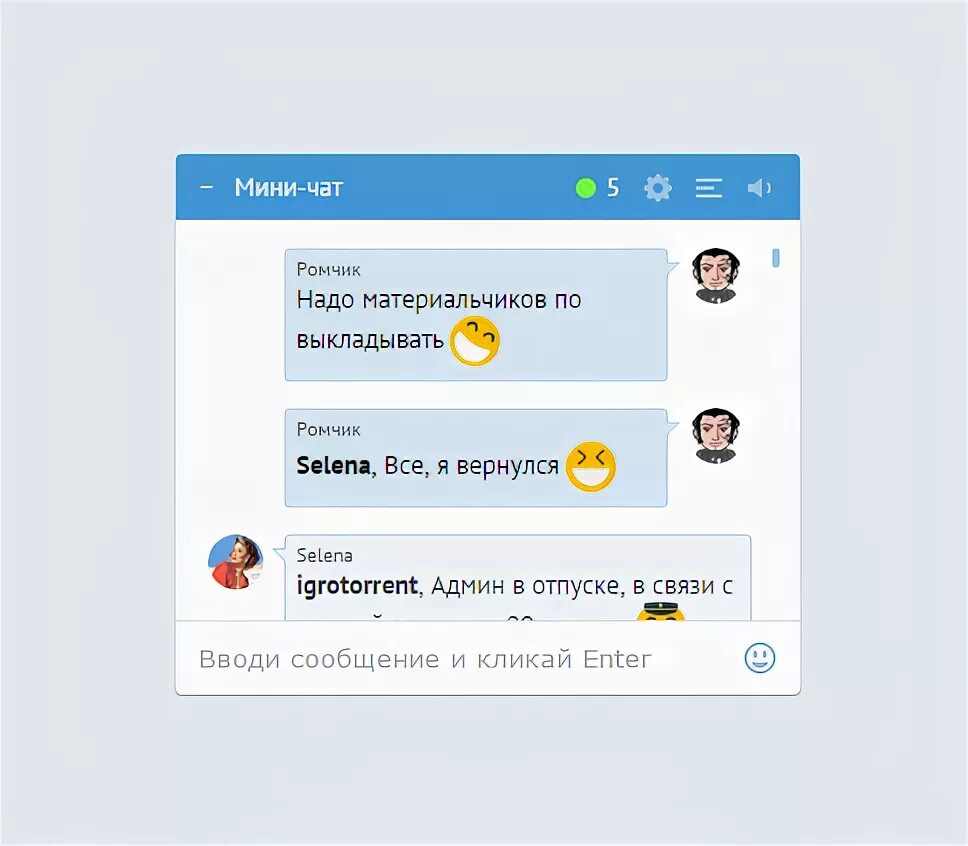Show the online users count 5

[x=612, y=188]
